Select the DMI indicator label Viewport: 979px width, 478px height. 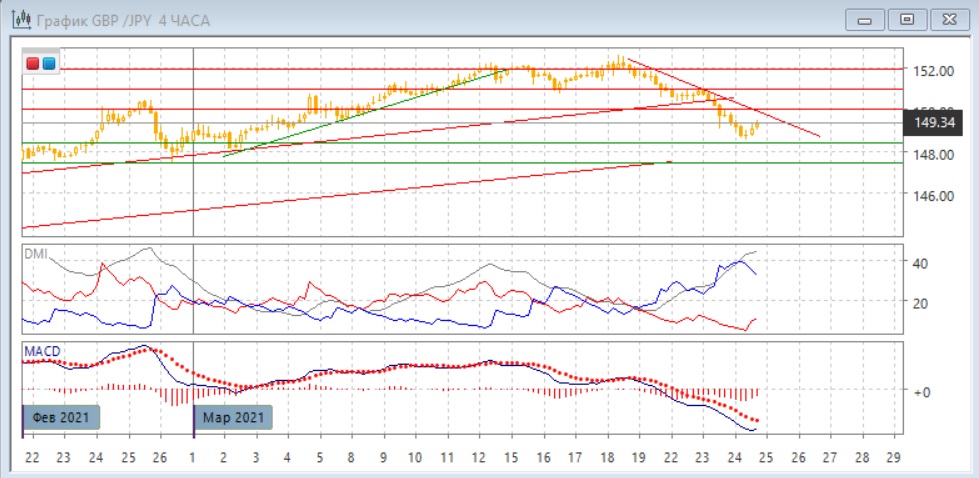tap(35, 254)
